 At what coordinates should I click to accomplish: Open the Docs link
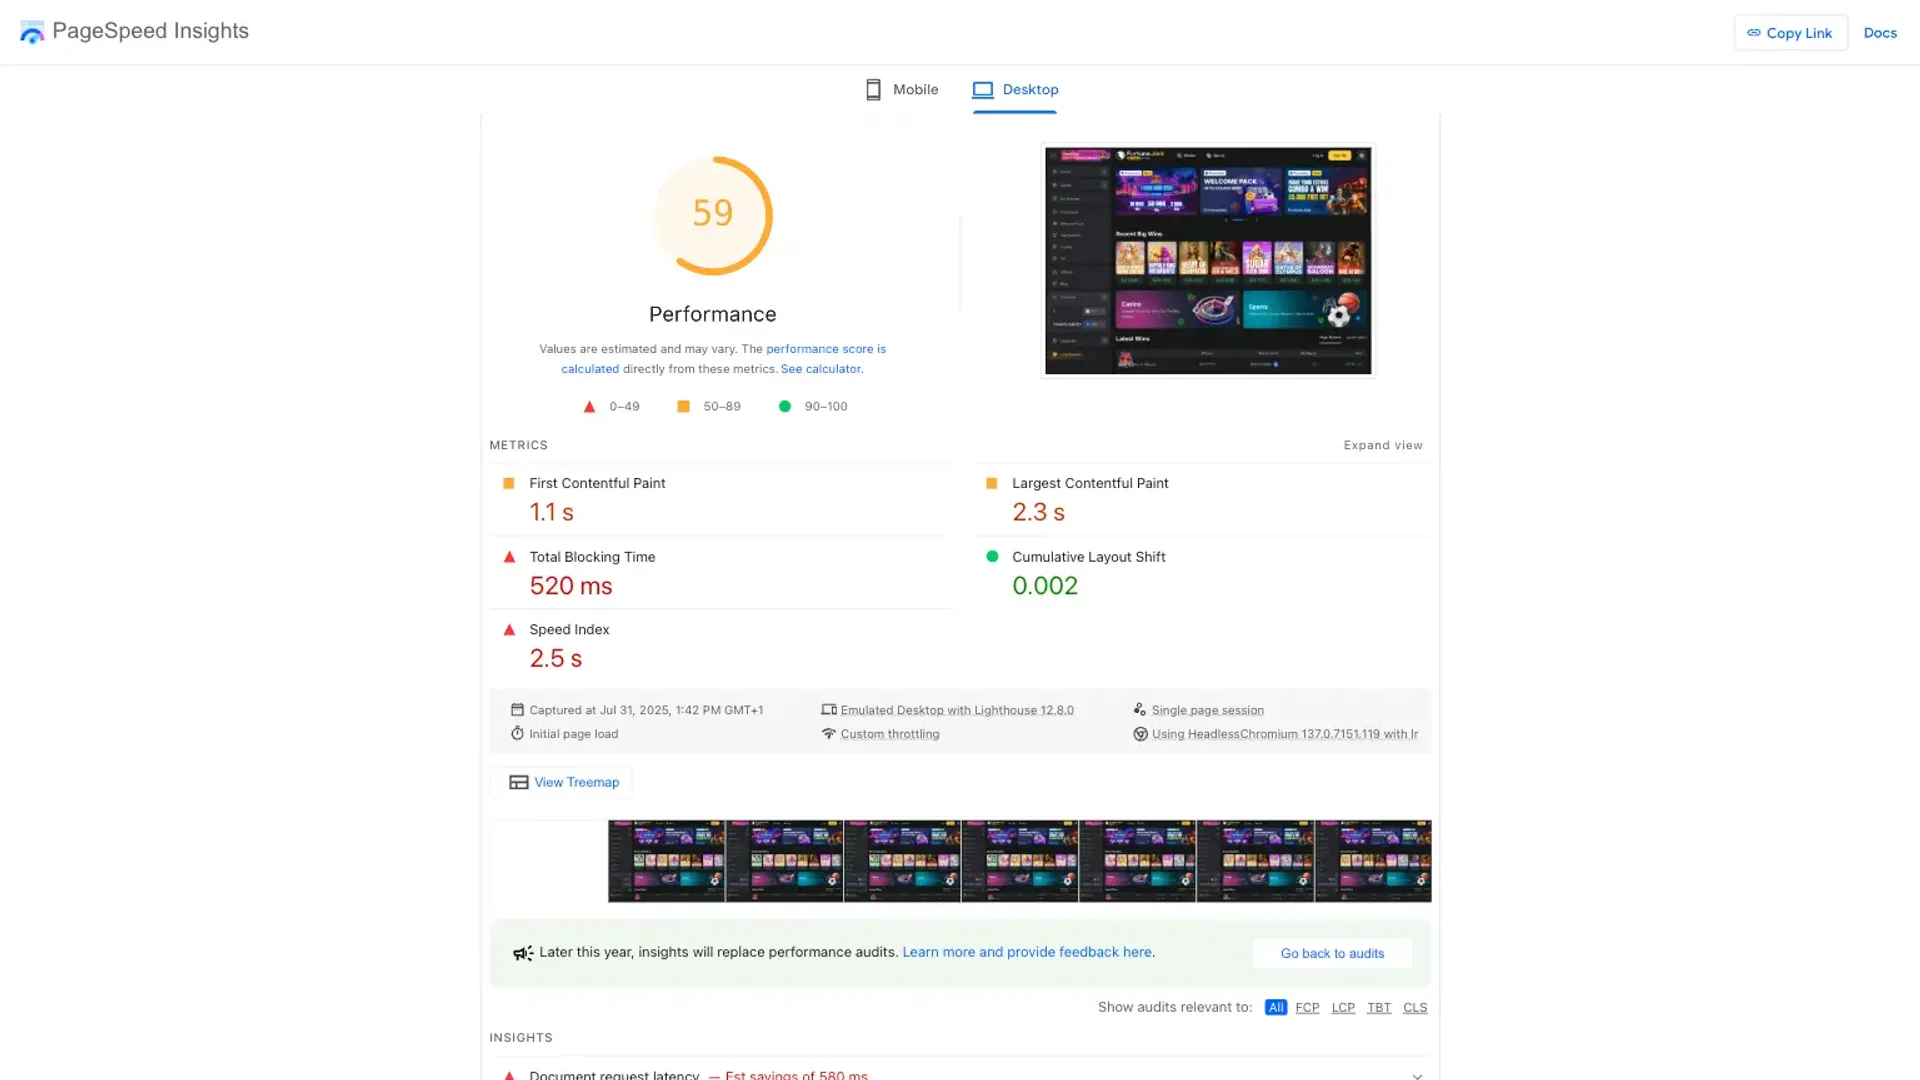coord(1880,33)
